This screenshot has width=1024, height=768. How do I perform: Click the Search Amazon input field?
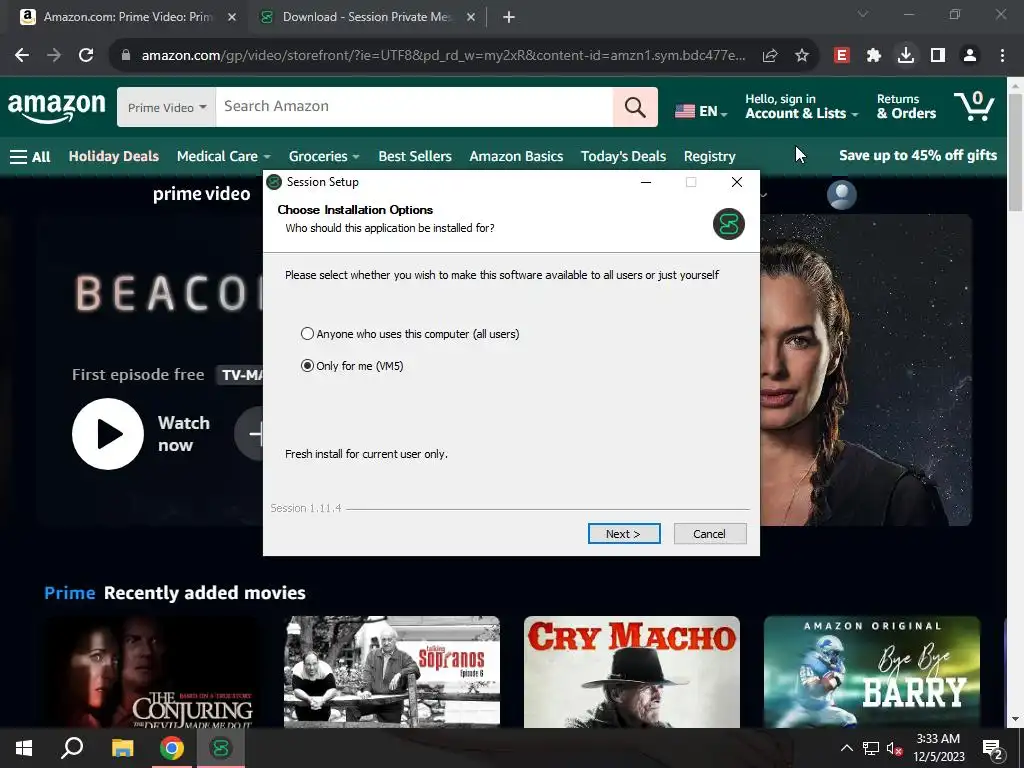[414, 107]
